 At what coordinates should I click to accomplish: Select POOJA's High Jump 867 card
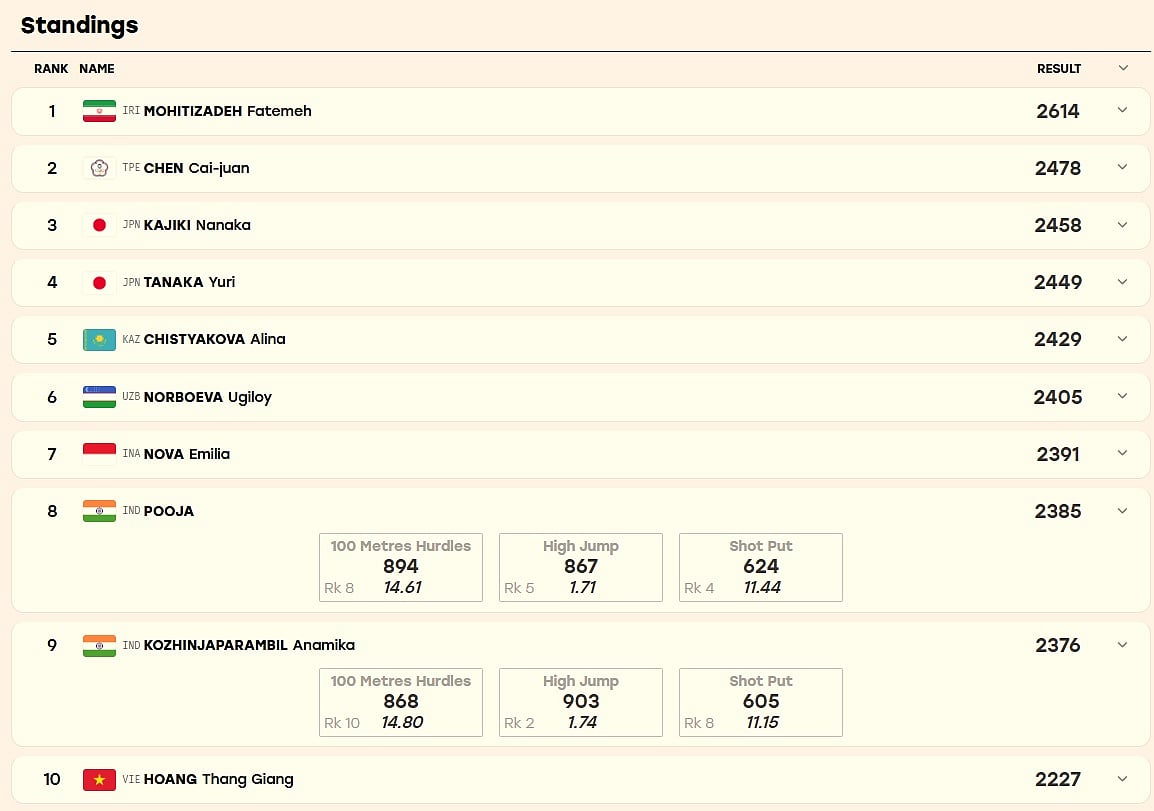tap(581, 567)
